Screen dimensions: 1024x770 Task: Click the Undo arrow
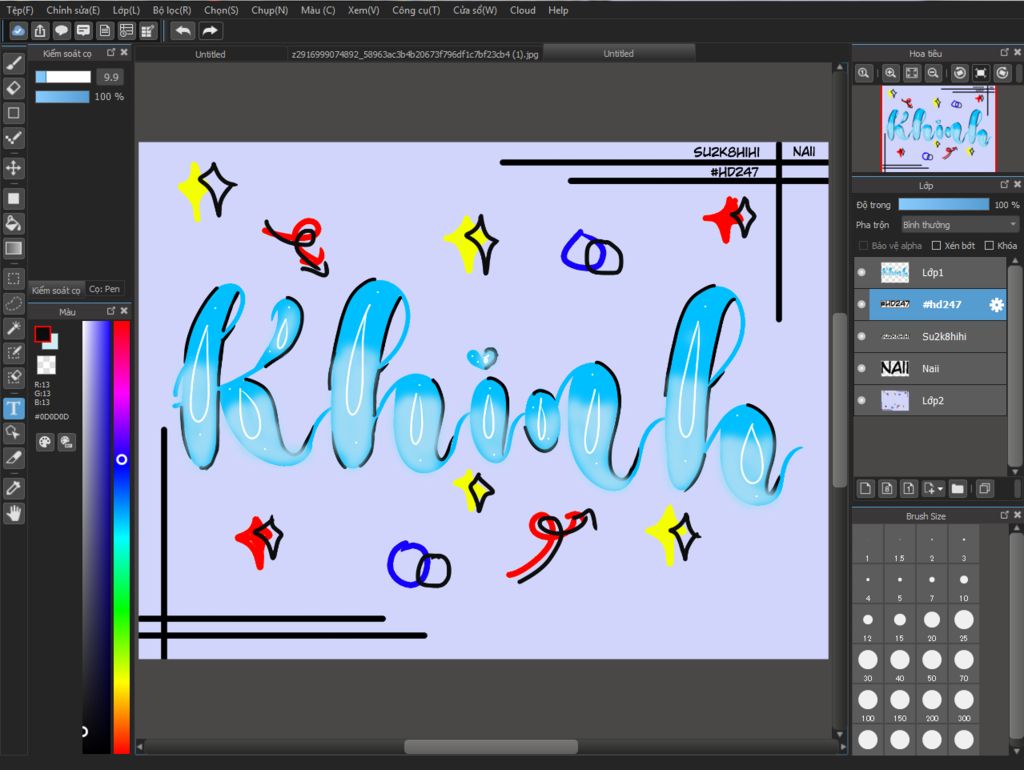184,31
